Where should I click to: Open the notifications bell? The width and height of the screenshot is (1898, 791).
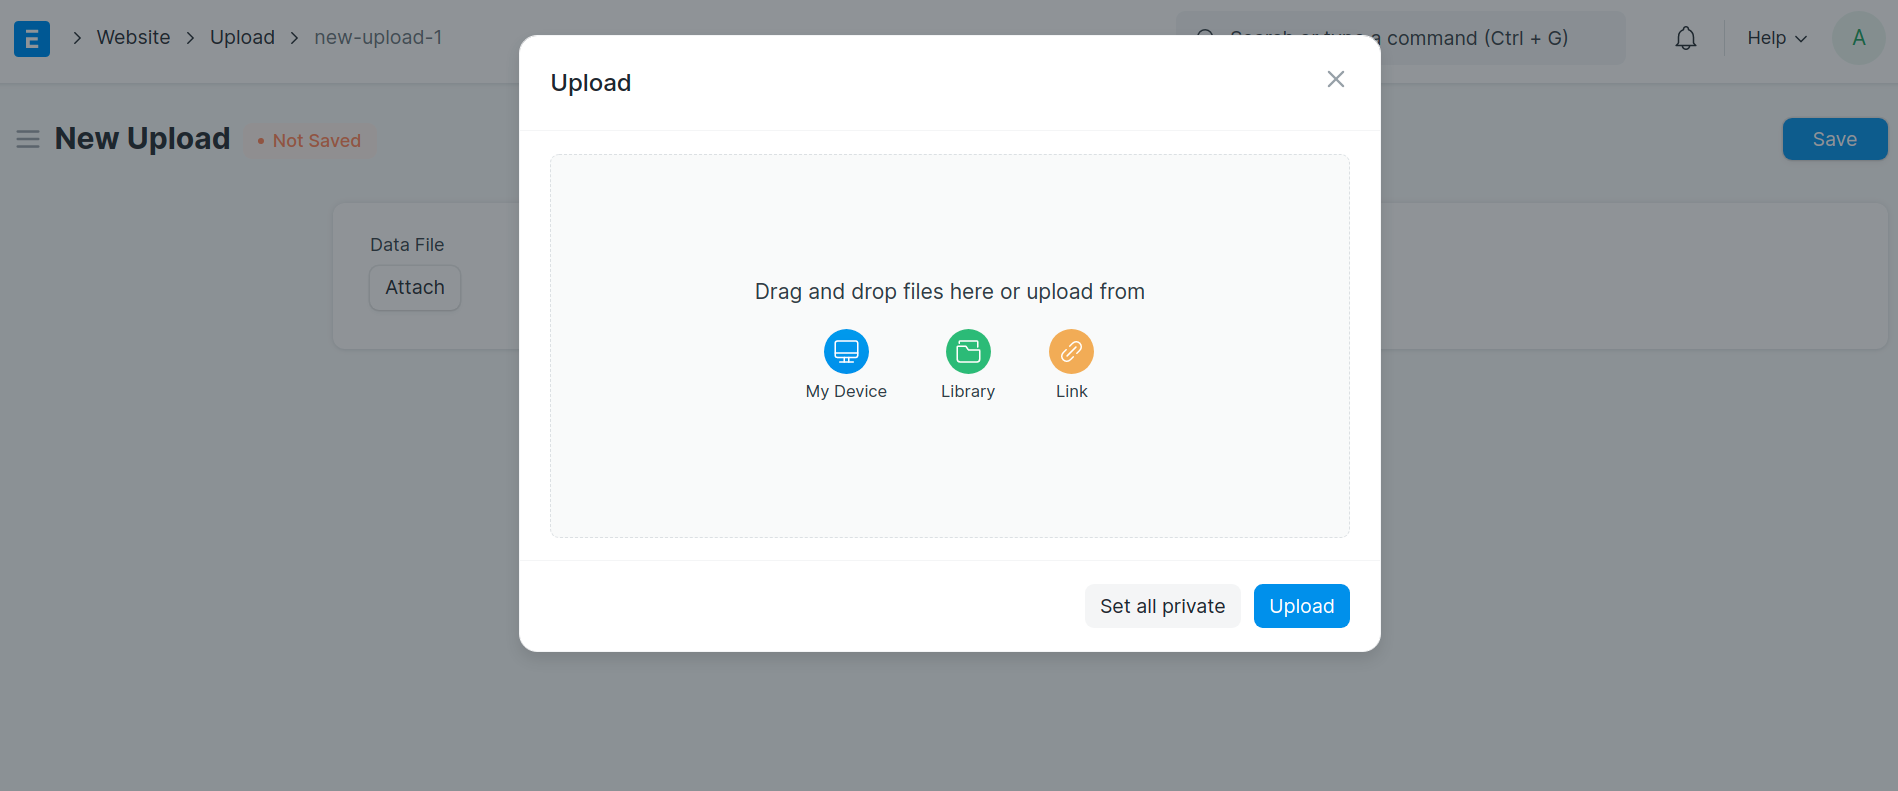click(x=1686, y=38)
